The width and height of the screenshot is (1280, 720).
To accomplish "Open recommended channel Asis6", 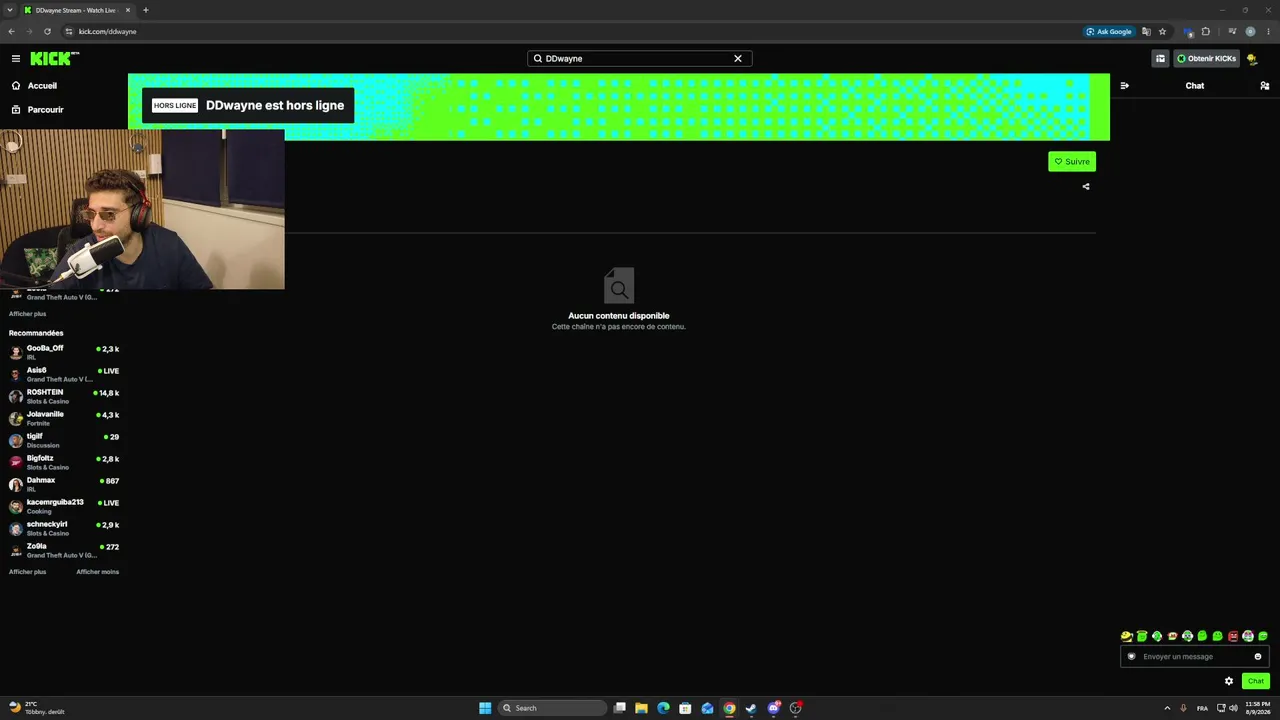I will click(64, 374).
